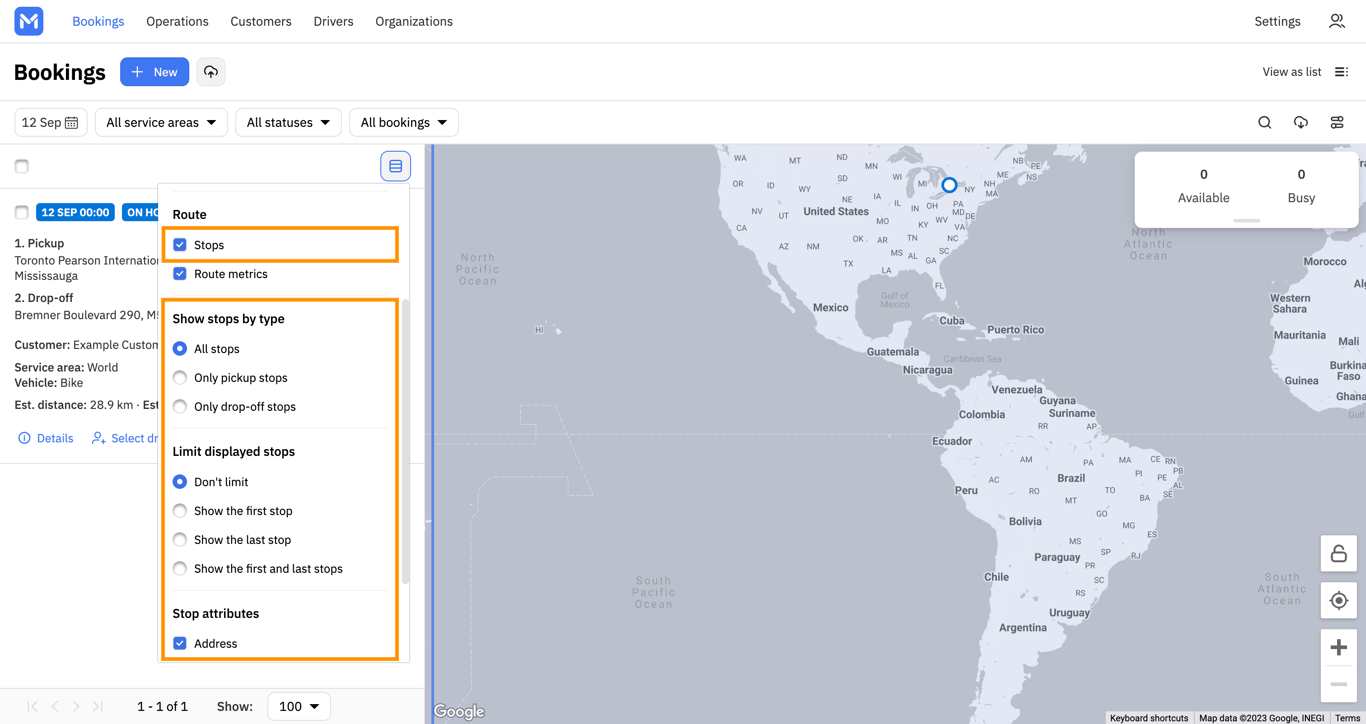Image resolution: width=1366 pixels, height=724 pixels.
Task: Go to previous page arrow
Action: (x=55, y=706)
